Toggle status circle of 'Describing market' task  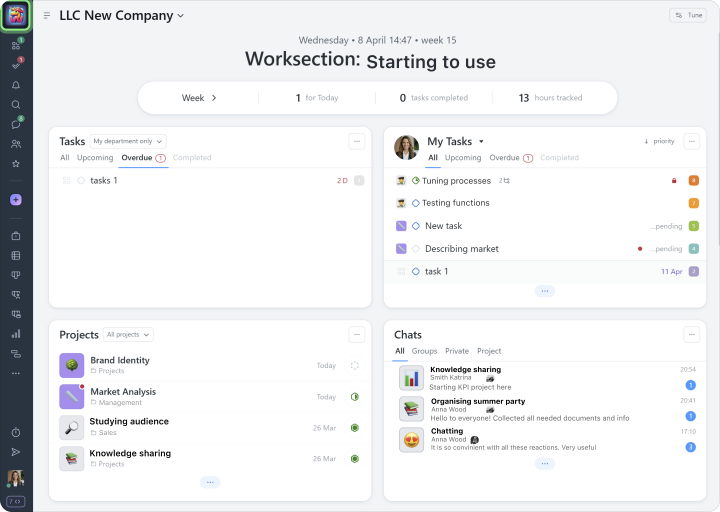coord(416,249)
